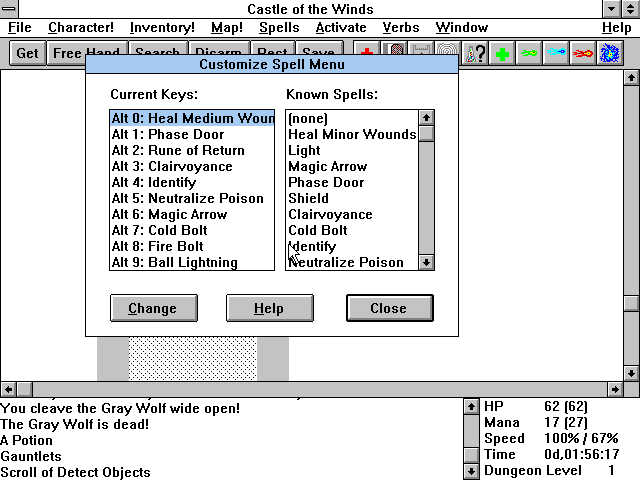This screenshot has width=640, height=480.
Task: Select Light in Known Spells list
Action: tap(352, 150)
